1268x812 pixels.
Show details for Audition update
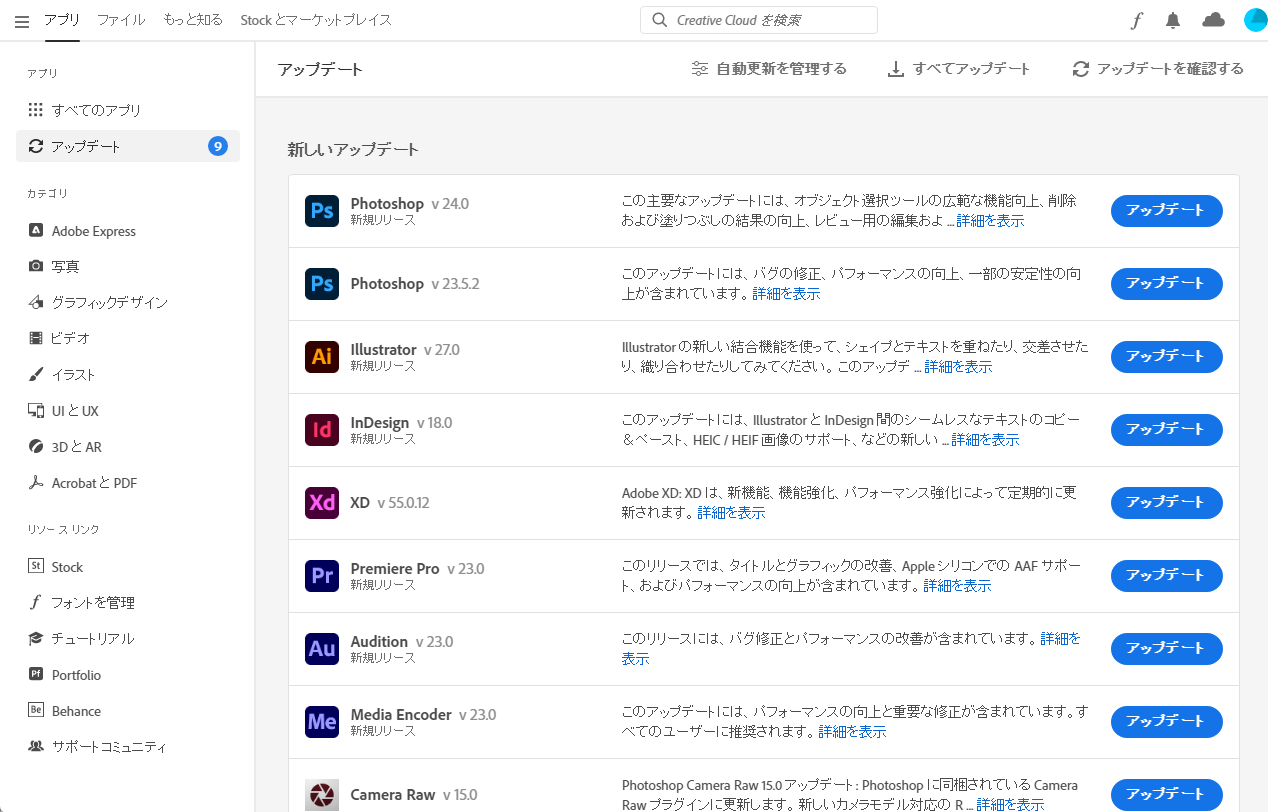[1060, 638]
